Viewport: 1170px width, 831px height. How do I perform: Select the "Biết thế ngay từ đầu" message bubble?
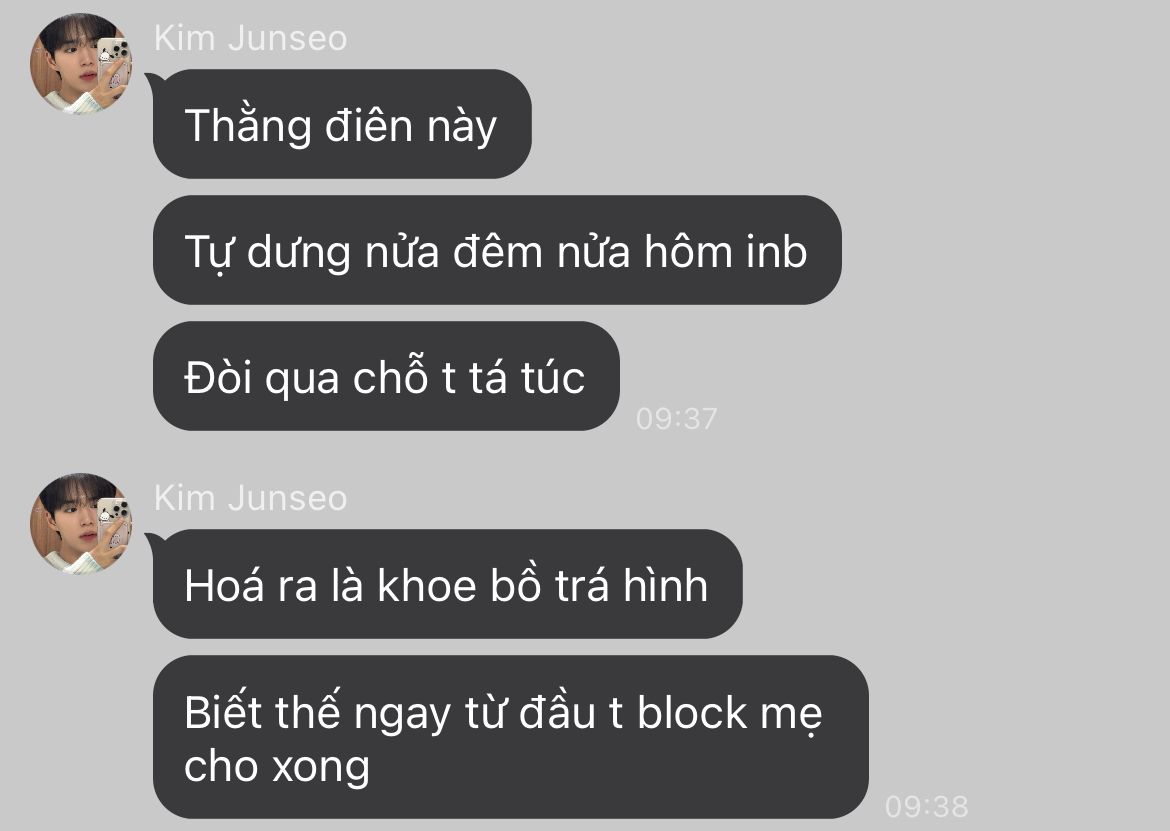(x=510, y=737)
